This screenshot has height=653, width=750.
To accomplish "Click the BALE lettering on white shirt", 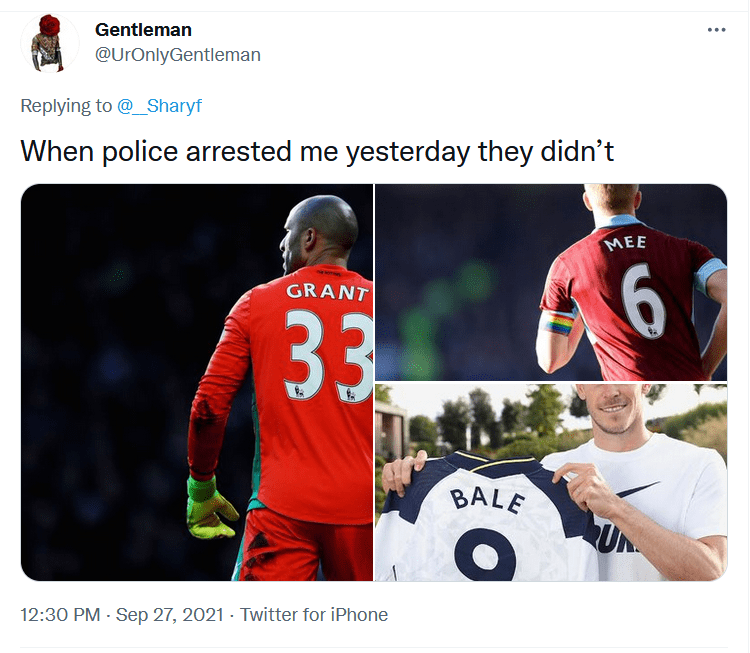I will (487, 499).
